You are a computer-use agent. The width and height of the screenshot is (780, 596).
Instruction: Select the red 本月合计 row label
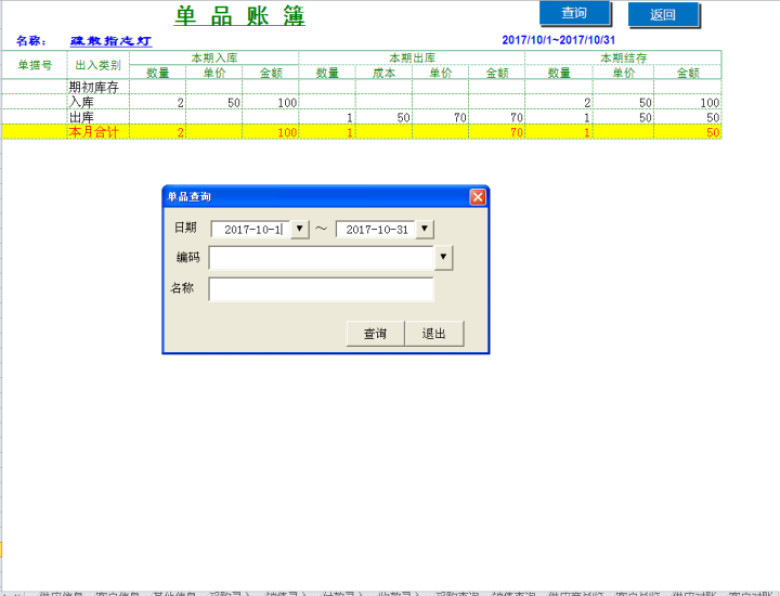94,132
